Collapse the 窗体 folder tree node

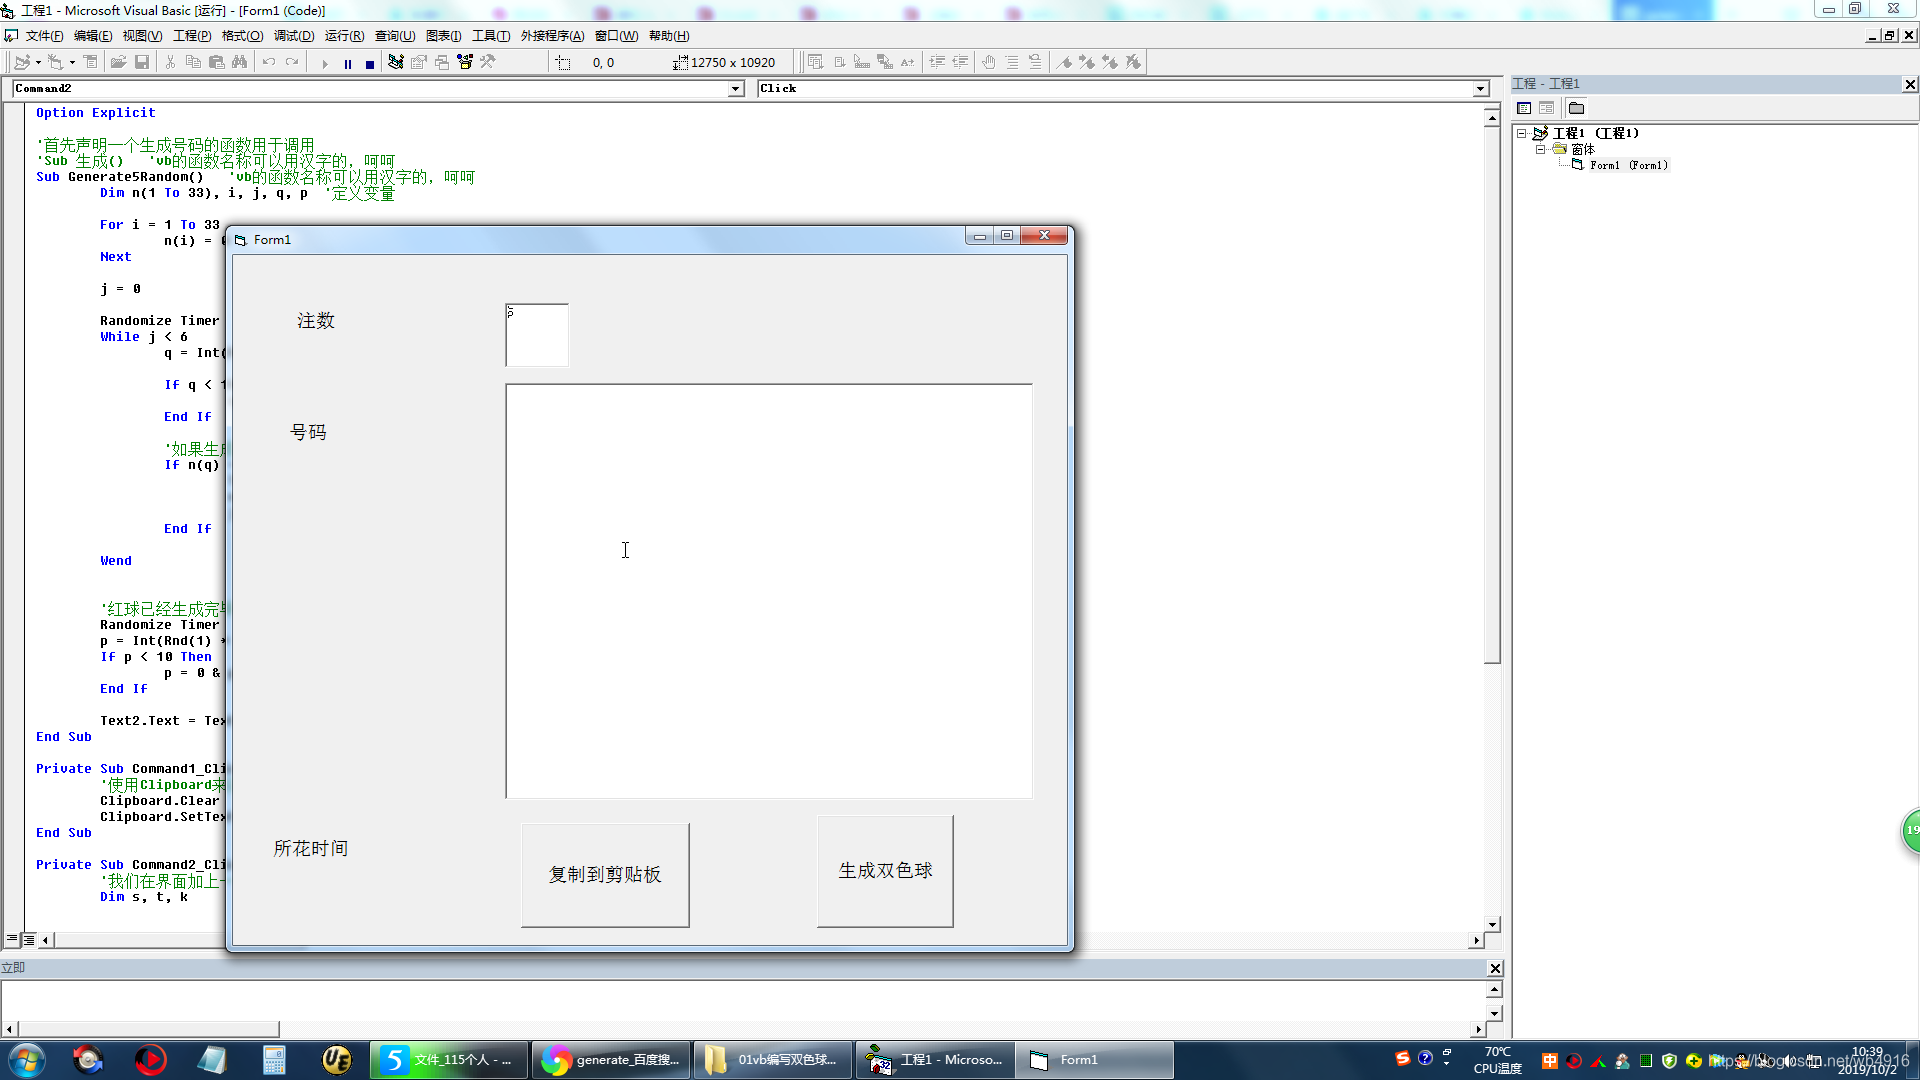point(1541,149)
